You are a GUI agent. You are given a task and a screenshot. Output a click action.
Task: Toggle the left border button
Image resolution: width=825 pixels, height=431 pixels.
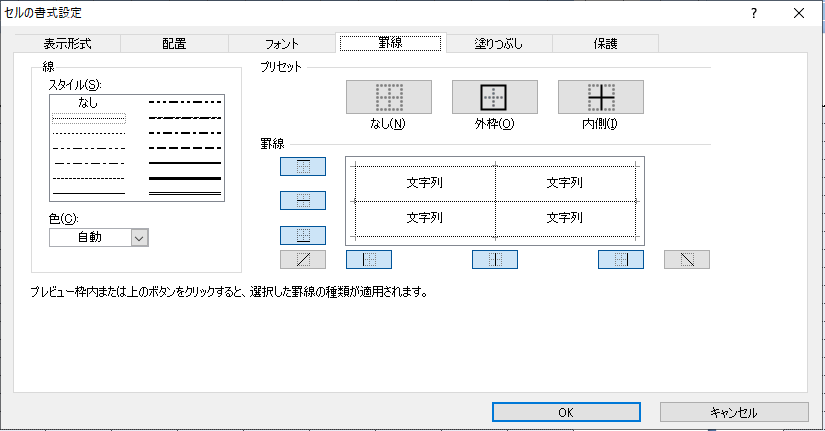(x=368, y=260)
